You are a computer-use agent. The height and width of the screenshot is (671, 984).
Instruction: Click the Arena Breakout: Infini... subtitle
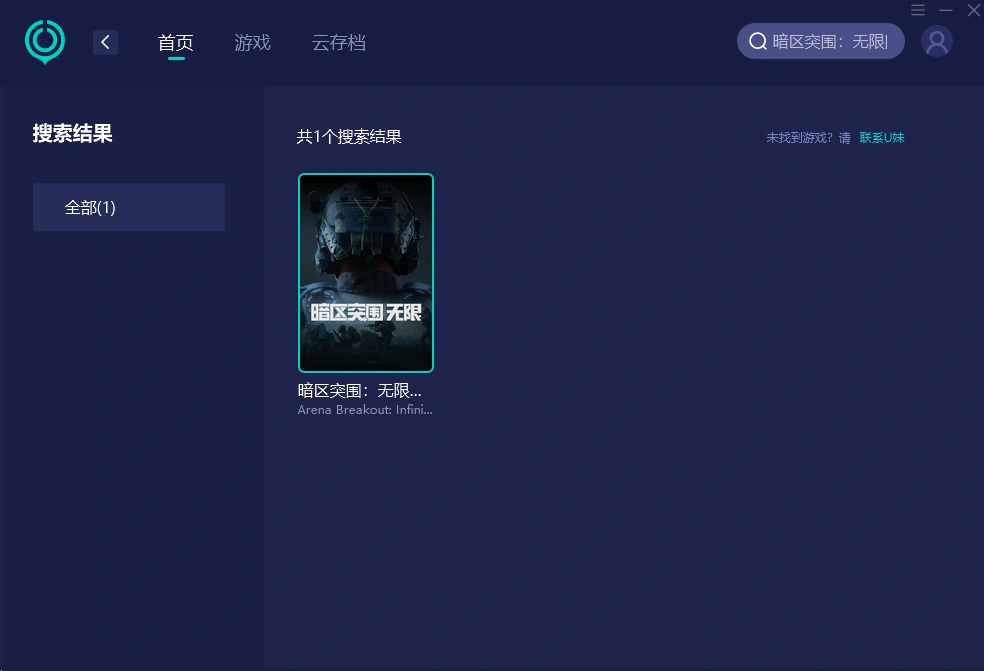point(365,410)
